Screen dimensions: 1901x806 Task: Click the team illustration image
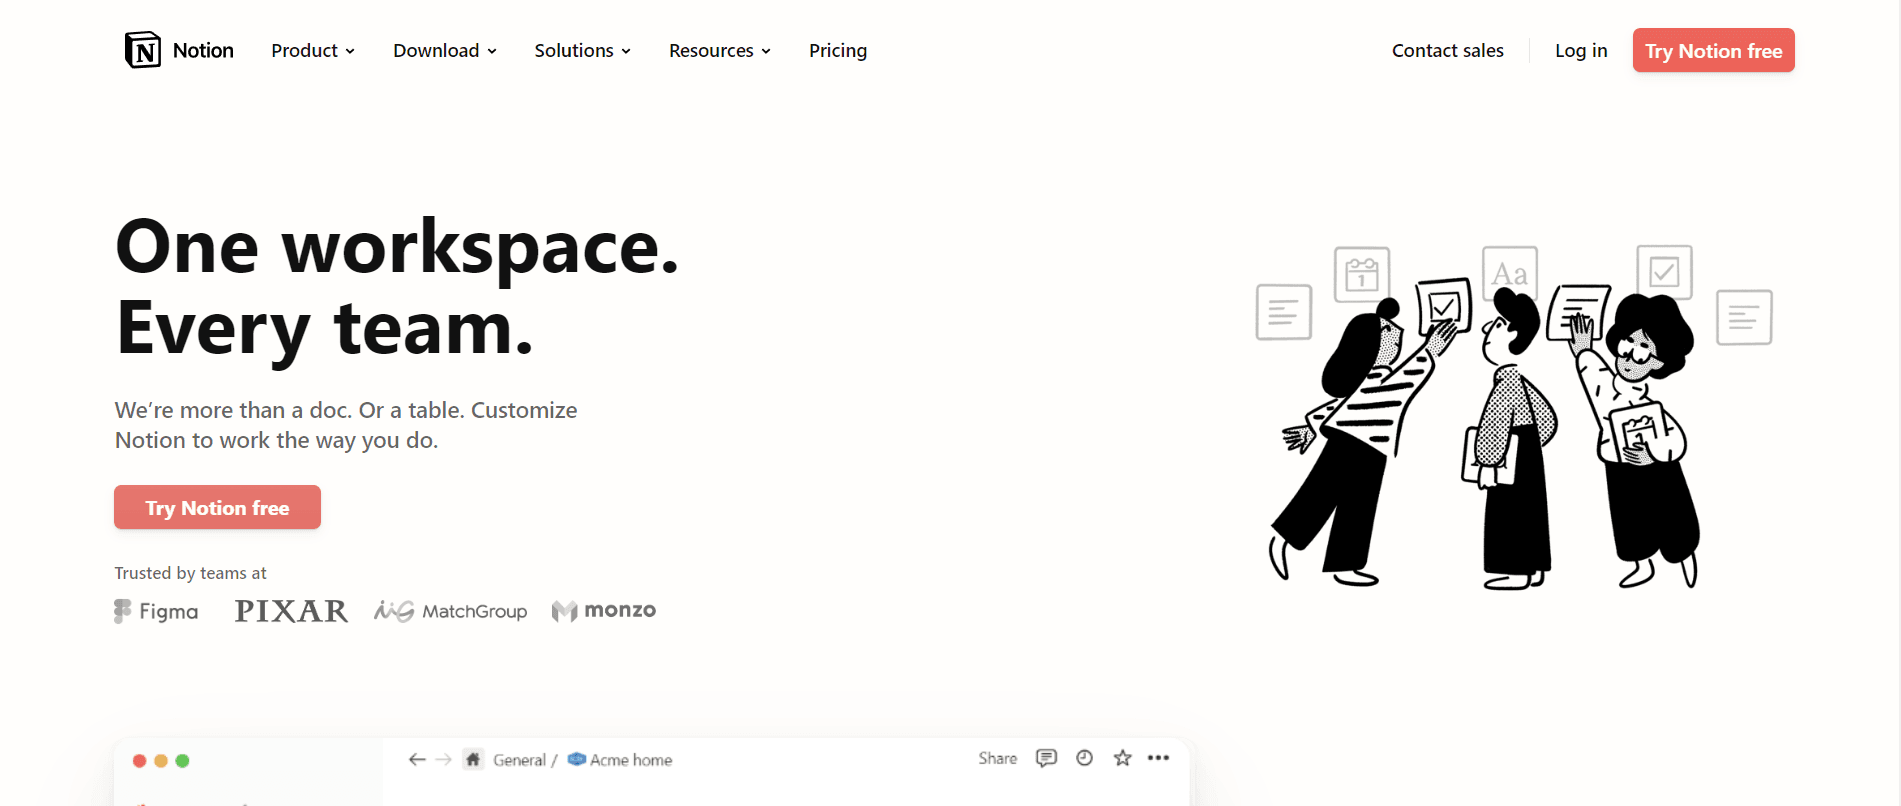[x=1512, y=417]
